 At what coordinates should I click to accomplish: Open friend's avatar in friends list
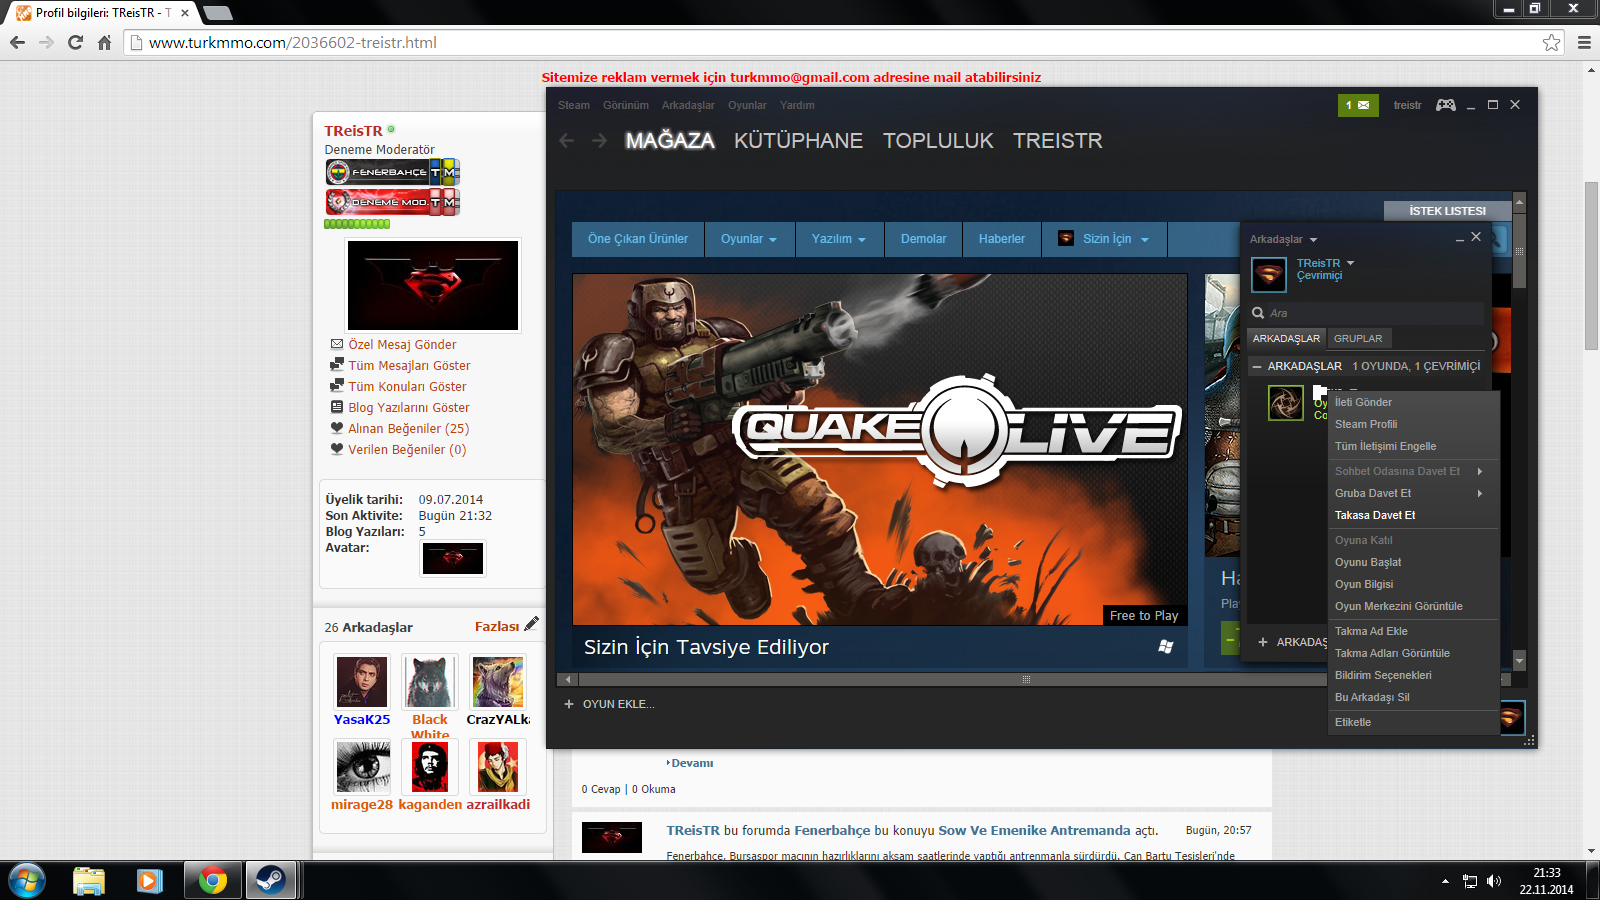click(1286, 403)
